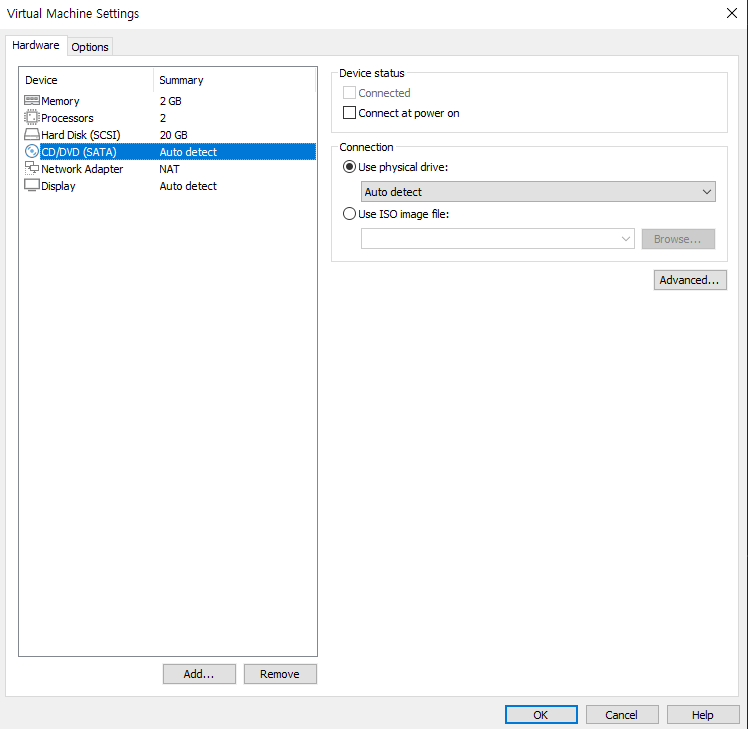Click the Display monitor icon
Viewport: 748px width, 729px height.
31,185
